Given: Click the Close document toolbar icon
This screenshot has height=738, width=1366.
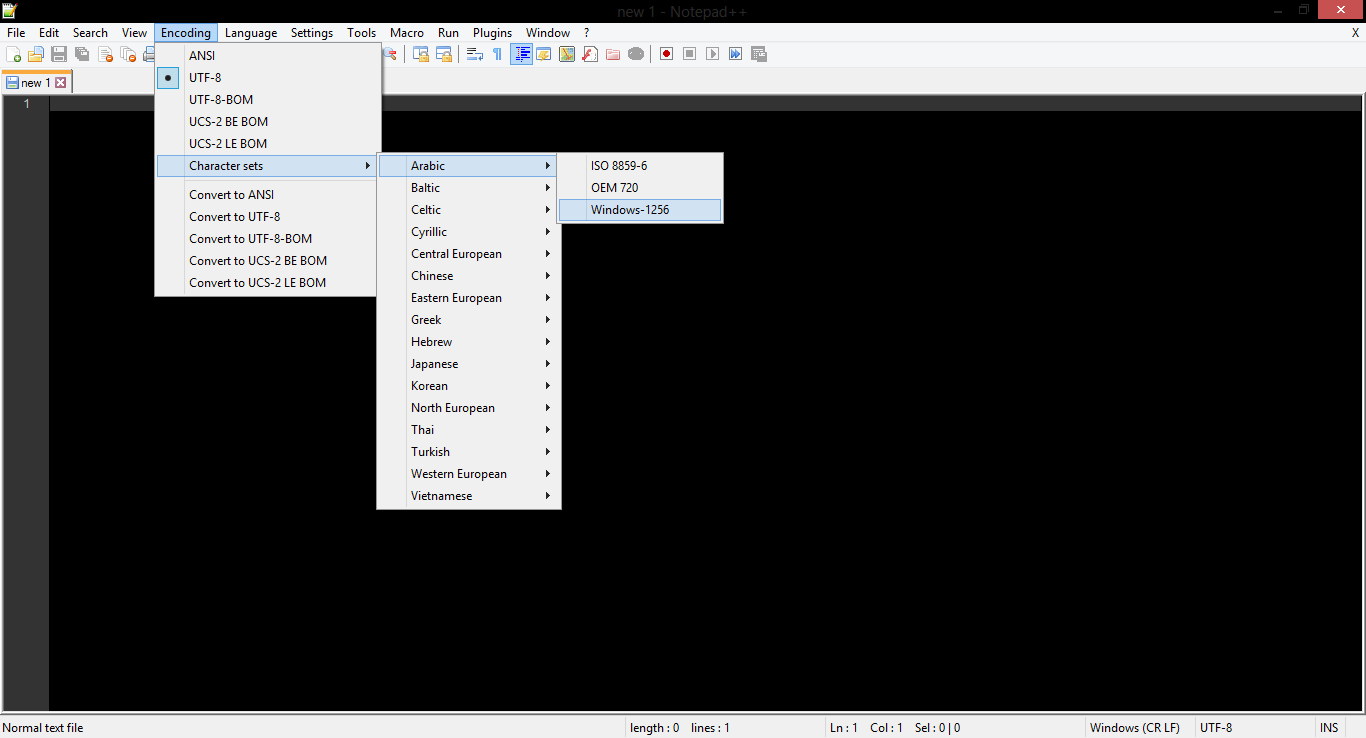Looking at the screenshot, I should [x=105, y=54].
